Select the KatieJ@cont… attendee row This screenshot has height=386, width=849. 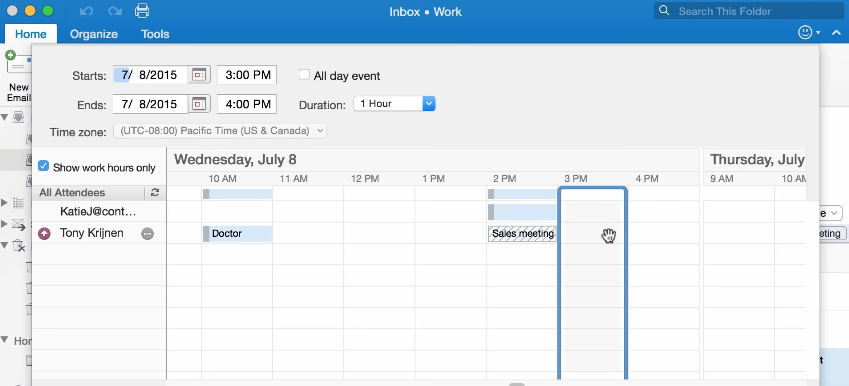[x=98, y=212]
